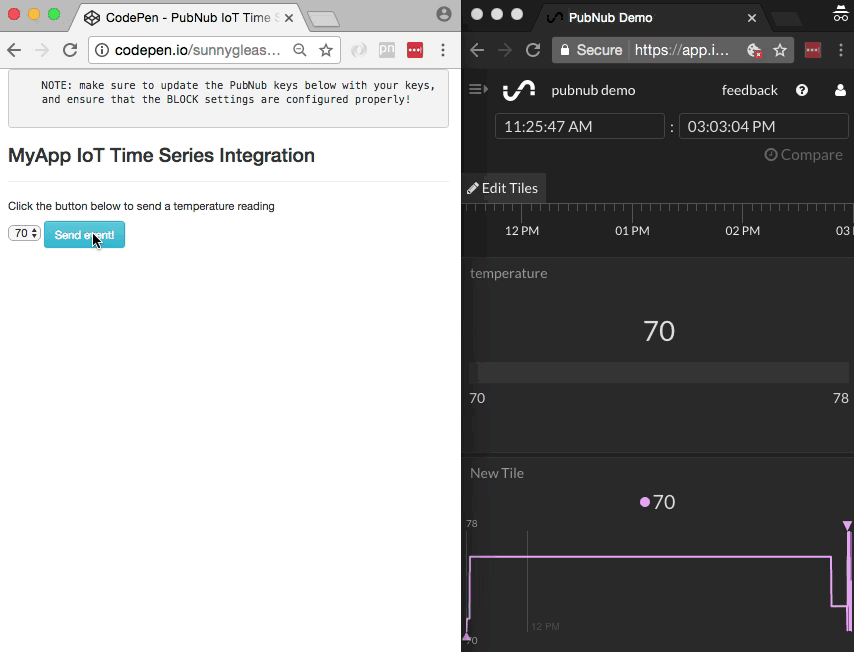Click the 03:03:04 PM end time field
854x652 pixels.
[764, 126]
